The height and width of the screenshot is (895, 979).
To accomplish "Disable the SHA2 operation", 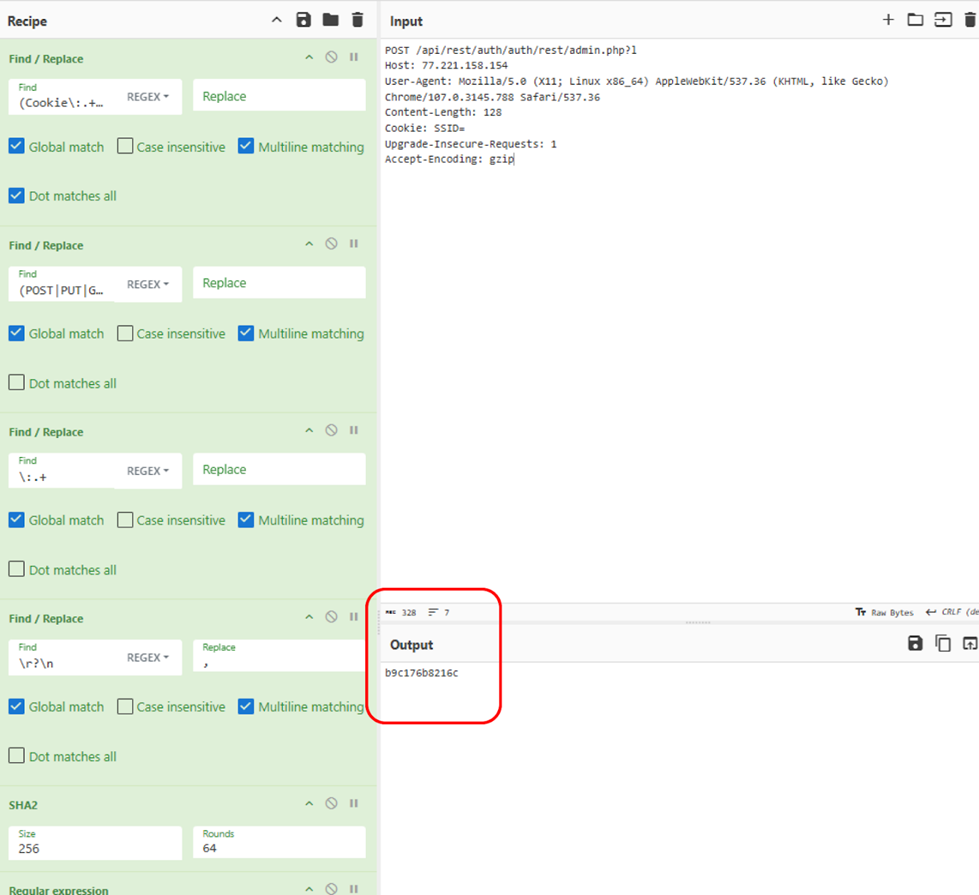I will 332,804.
